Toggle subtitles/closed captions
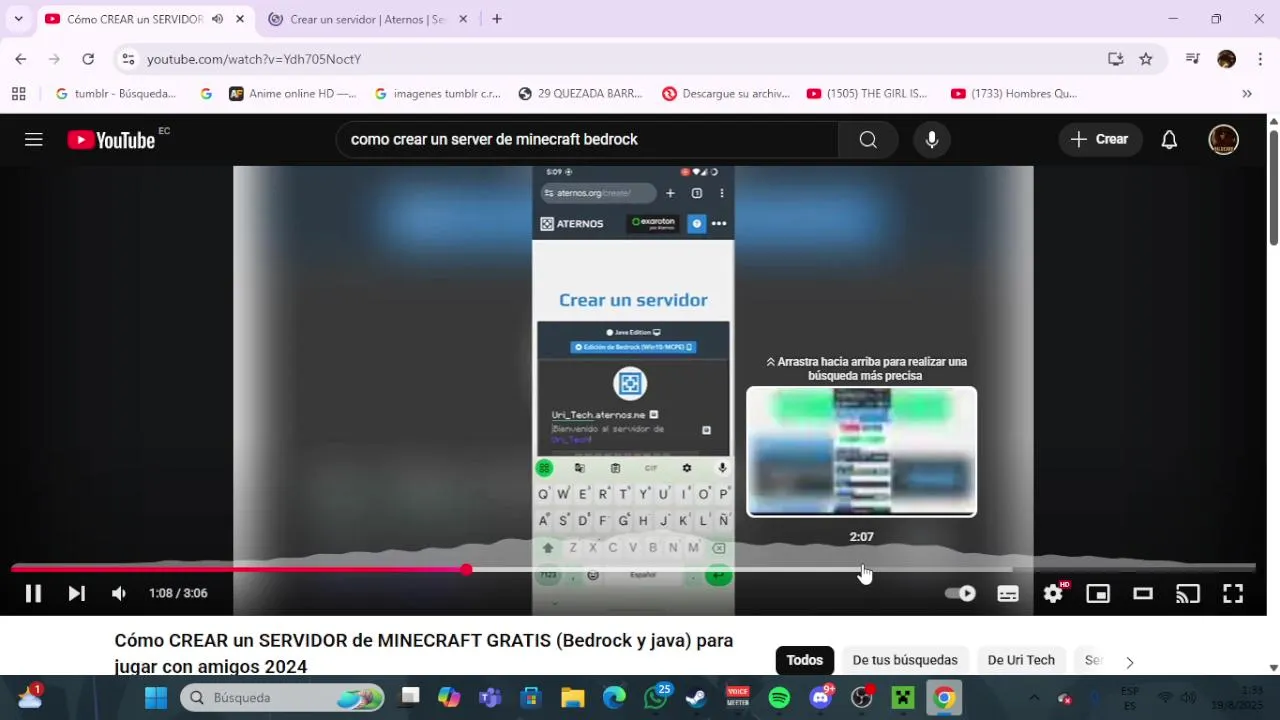Screen dimensions: 1280x720 click(1008, 594)
